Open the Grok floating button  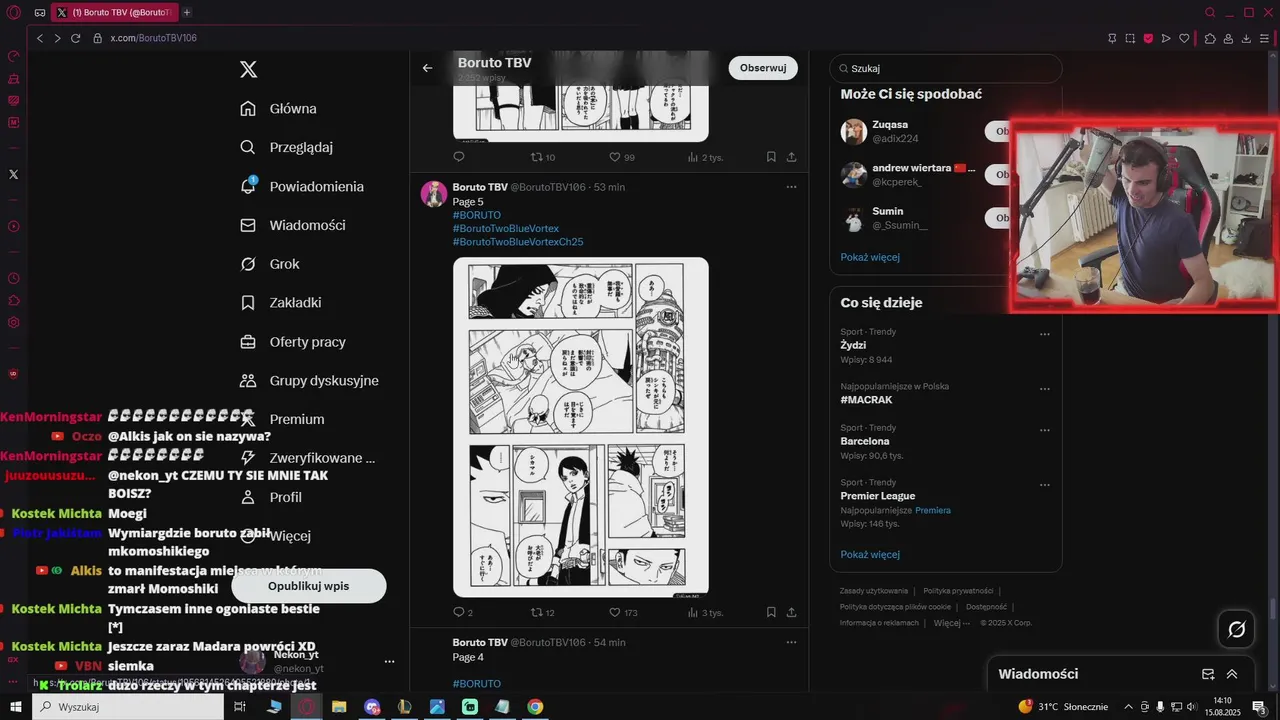1237,629
